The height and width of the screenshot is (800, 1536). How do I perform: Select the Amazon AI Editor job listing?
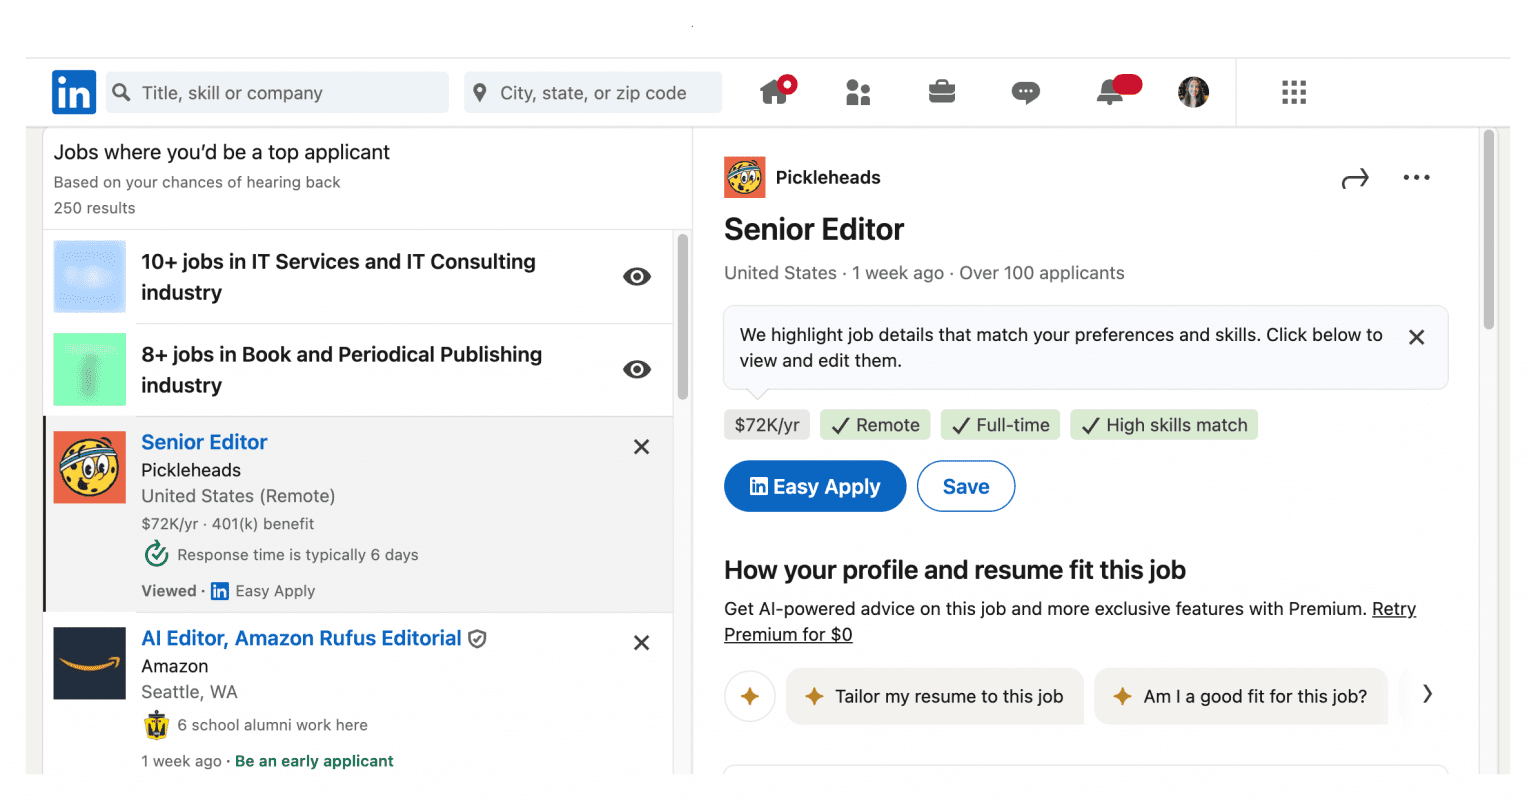tap(301, 638)
